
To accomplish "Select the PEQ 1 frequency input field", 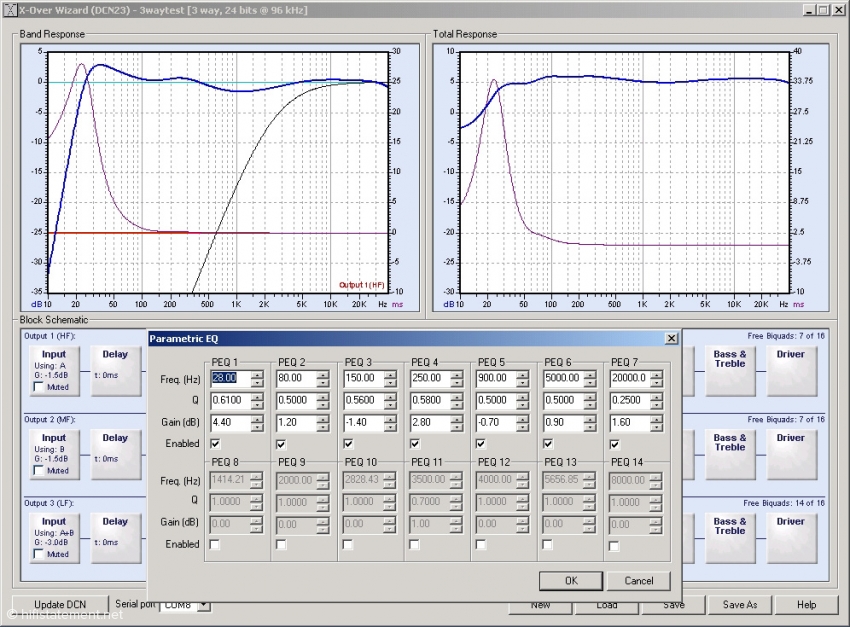I will [x=232, y=378].
